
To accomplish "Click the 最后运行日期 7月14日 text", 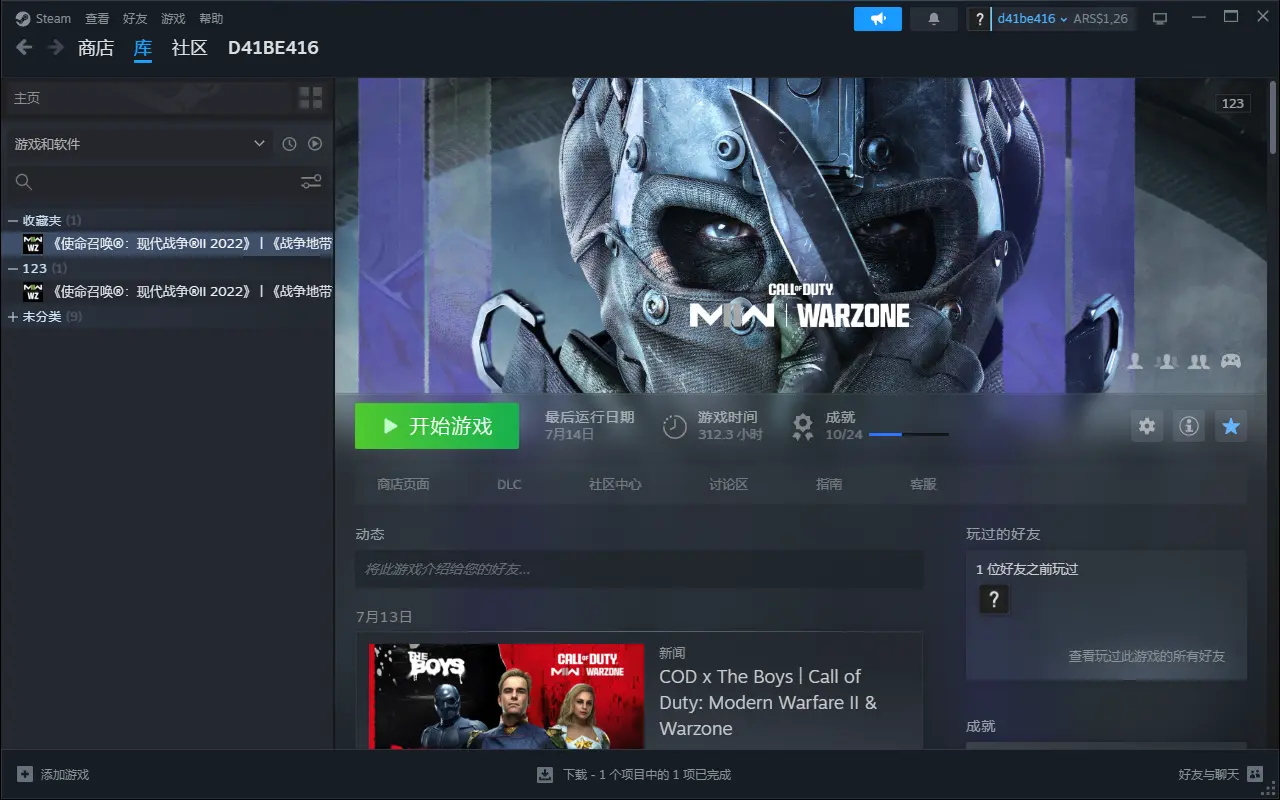I will pos(589,426).
